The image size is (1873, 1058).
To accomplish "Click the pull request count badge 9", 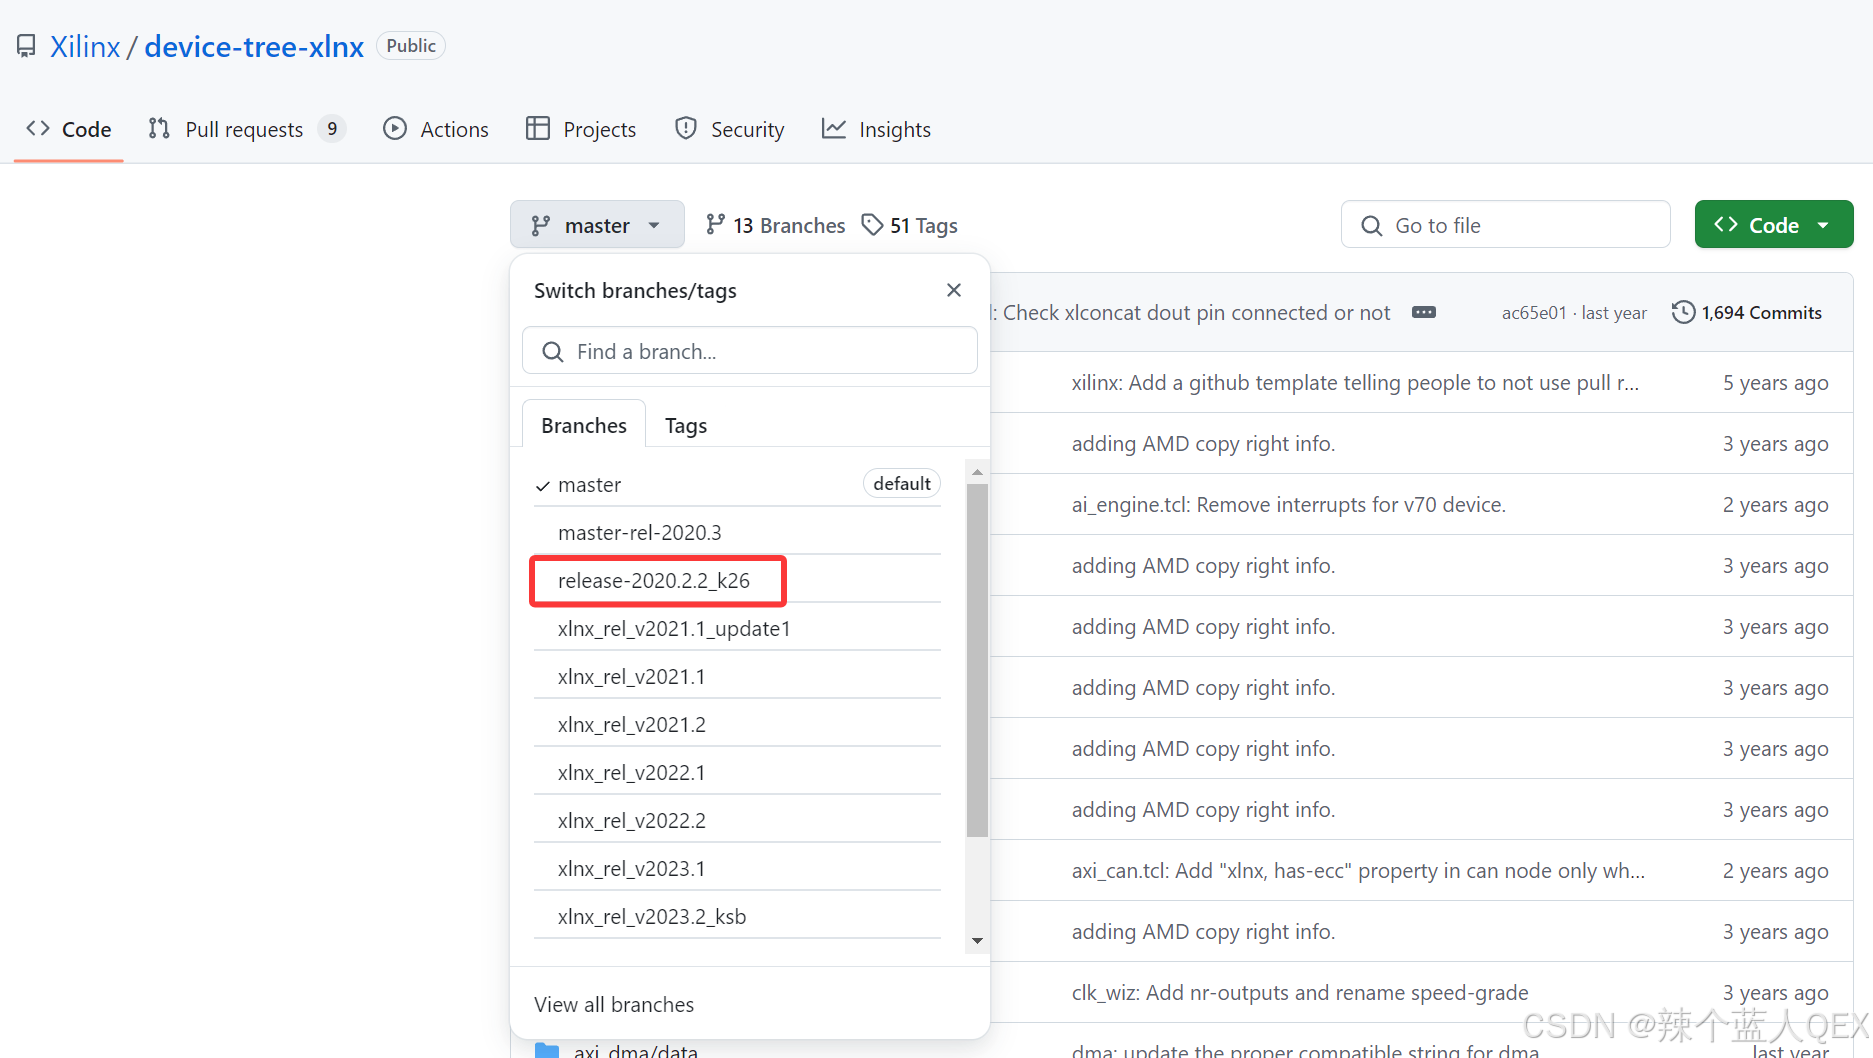I will click(332, 129).
